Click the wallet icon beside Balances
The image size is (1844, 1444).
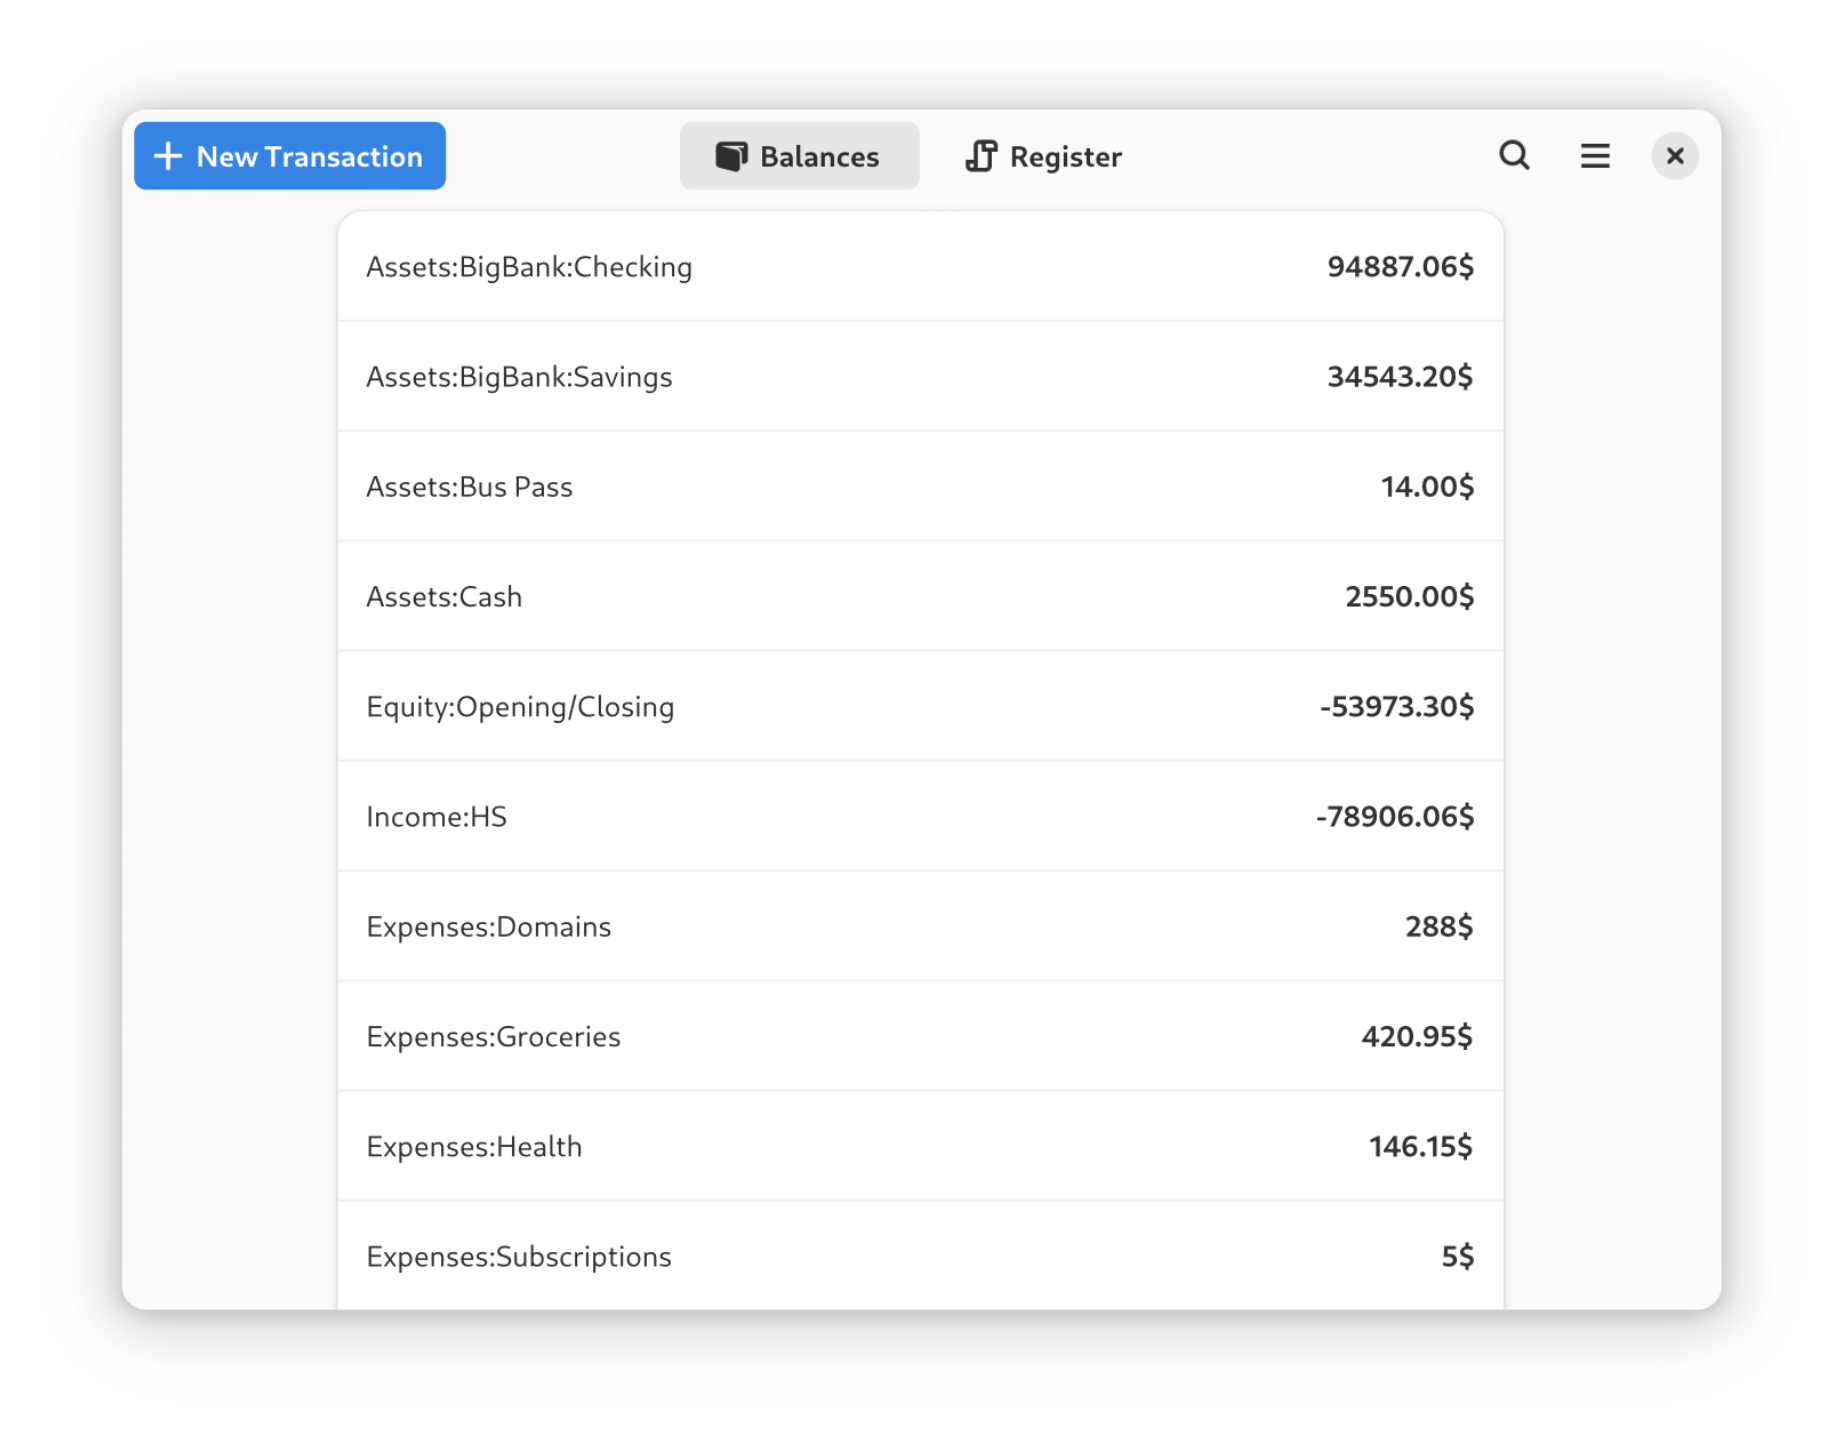731,156
